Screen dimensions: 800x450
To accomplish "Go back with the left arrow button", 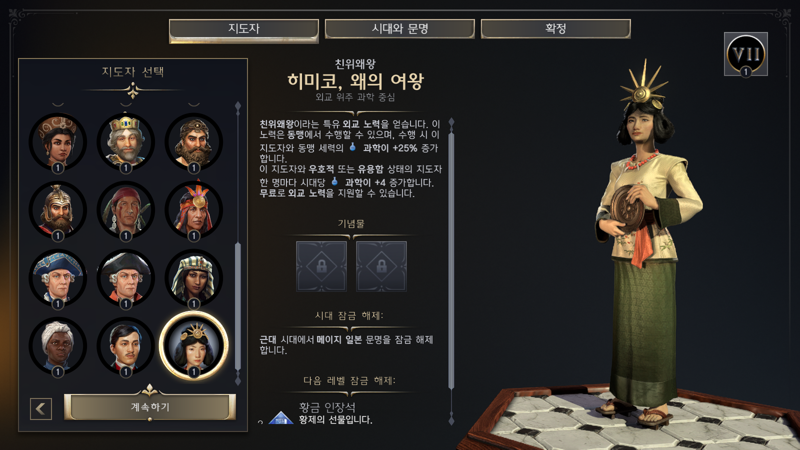I will click(41, 409).
